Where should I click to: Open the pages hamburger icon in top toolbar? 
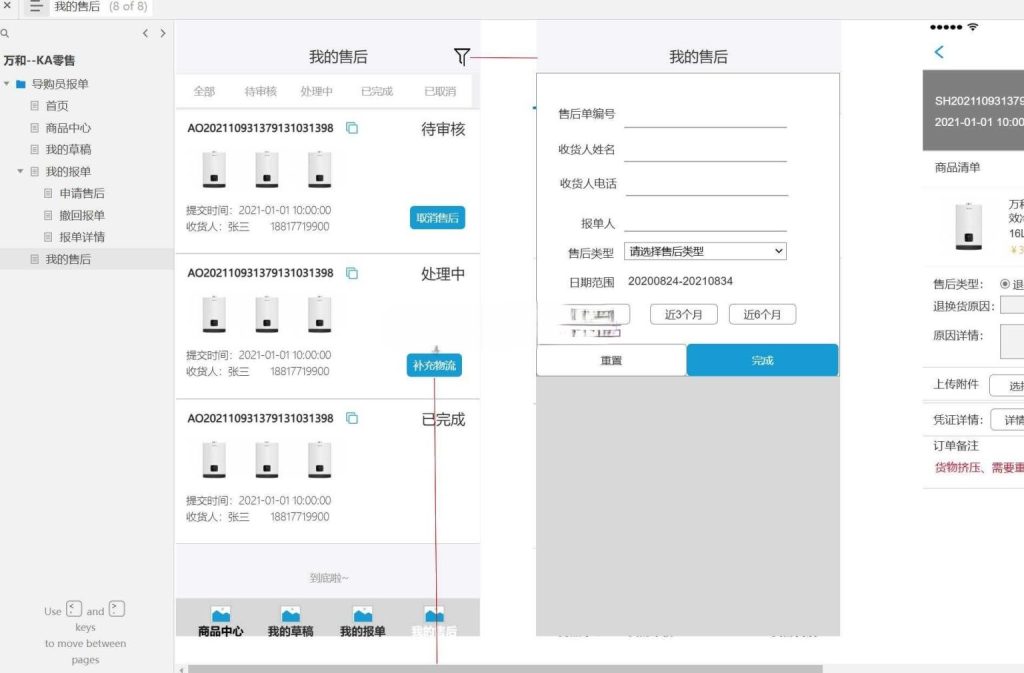click(x=36, y=7)
